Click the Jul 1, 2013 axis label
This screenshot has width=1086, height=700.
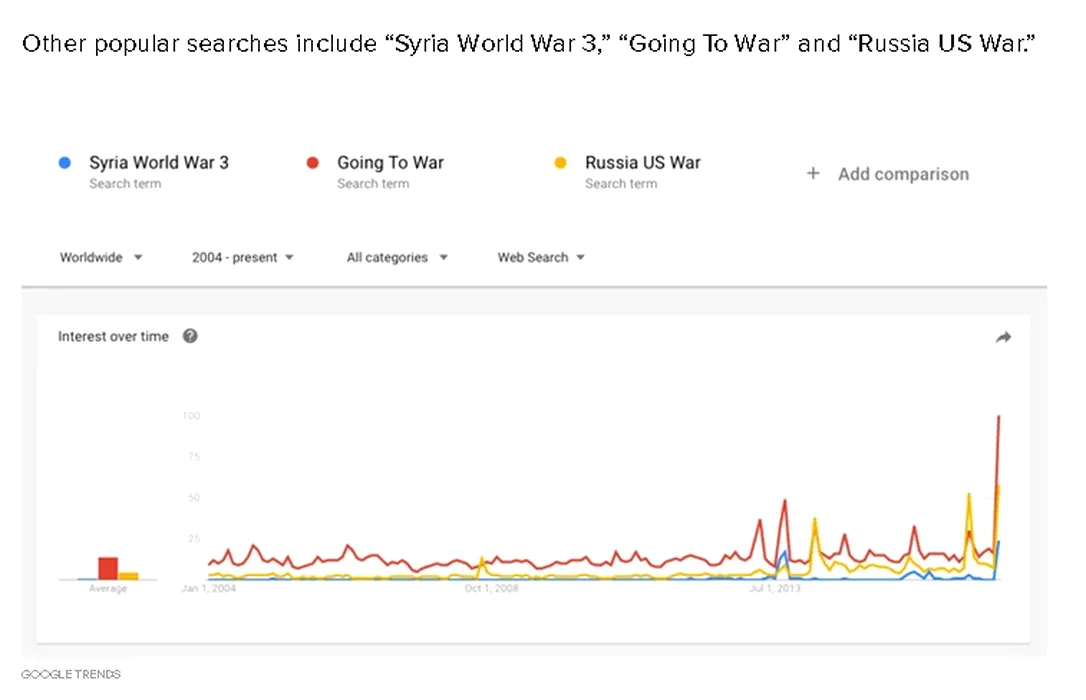click(x=775, y=589)
